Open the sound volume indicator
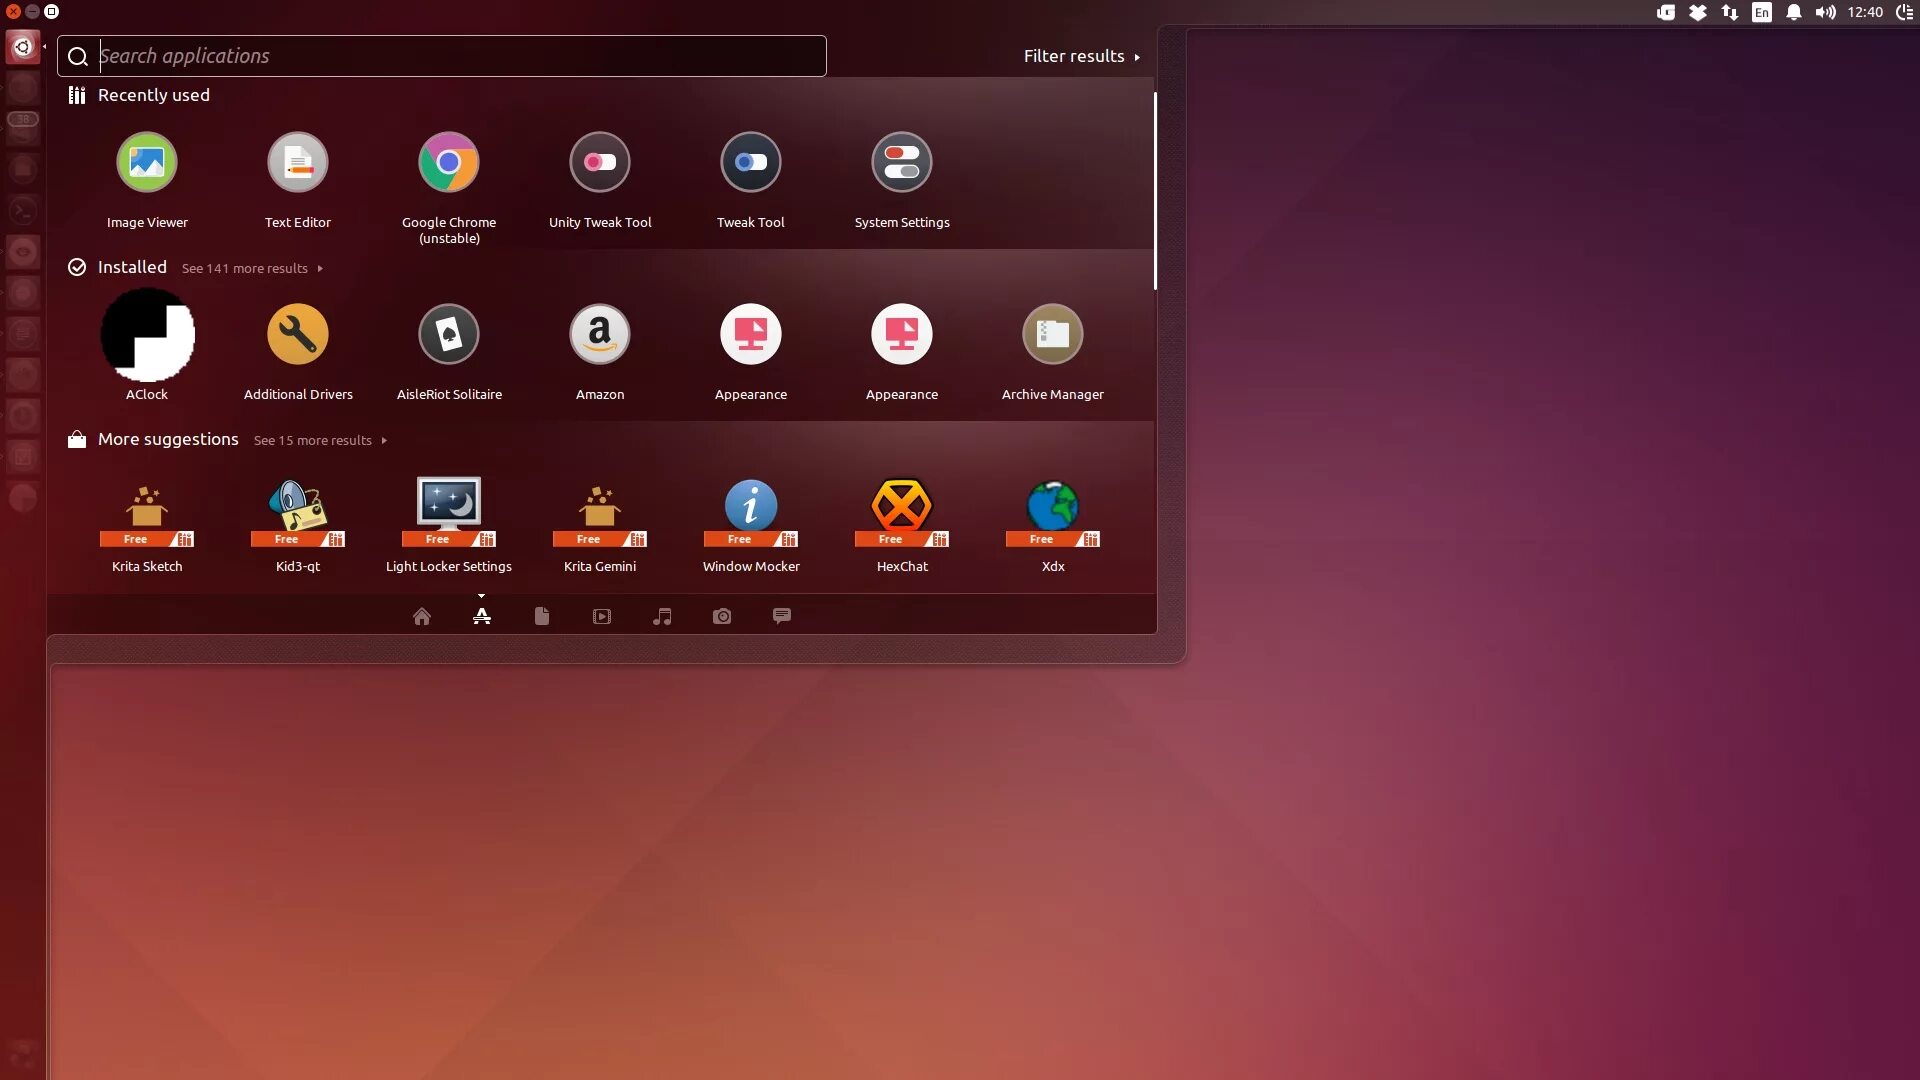This screenshot has width=1920, height=1080. [1825, 12]
